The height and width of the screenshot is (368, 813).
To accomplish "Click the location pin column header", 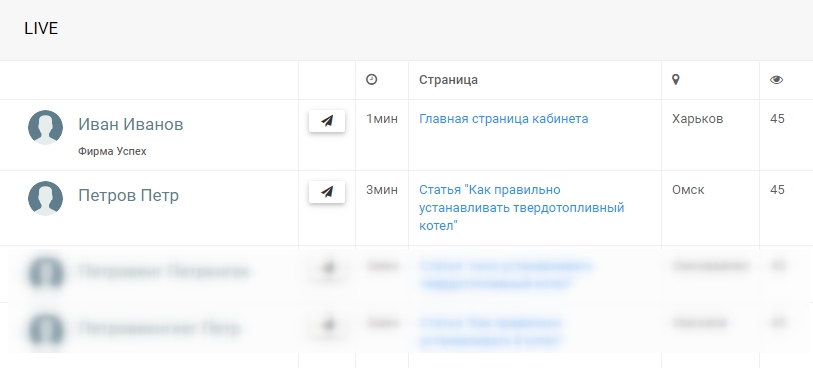I will coord(675,79).
